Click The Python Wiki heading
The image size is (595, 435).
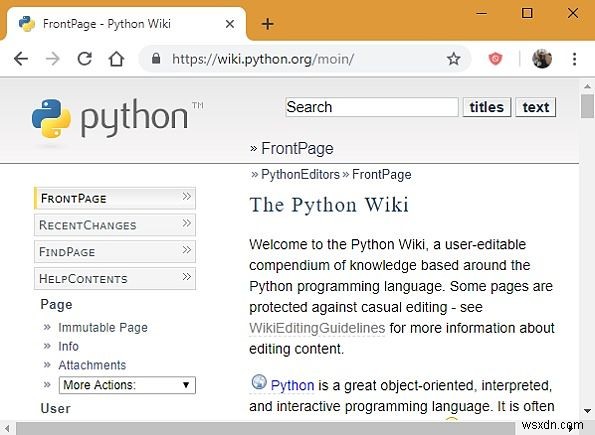[329, 205]
